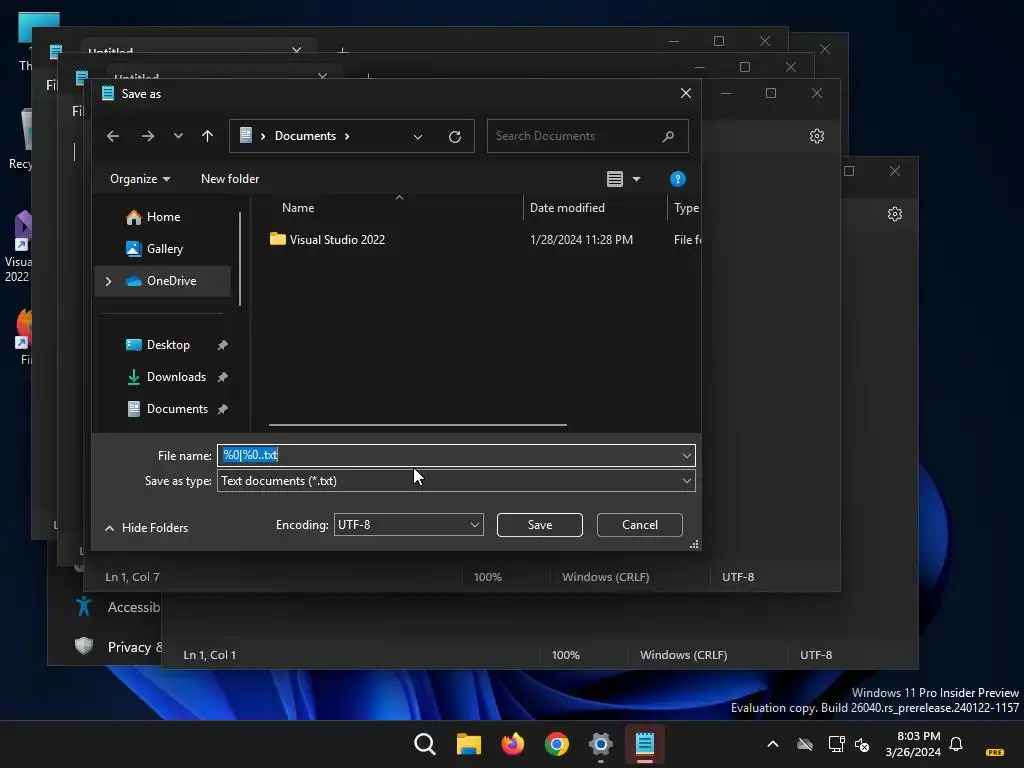Click the pin icon next to Documents

point(222,409)
